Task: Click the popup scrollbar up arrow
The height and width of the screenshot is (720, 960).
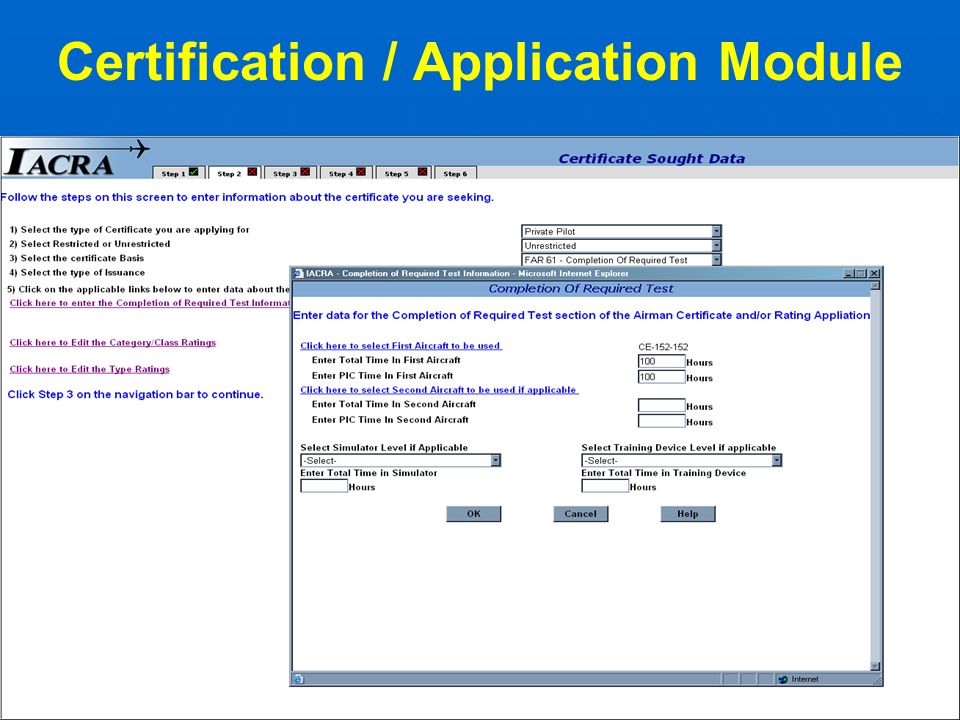Action: click(x=875, y=285)
